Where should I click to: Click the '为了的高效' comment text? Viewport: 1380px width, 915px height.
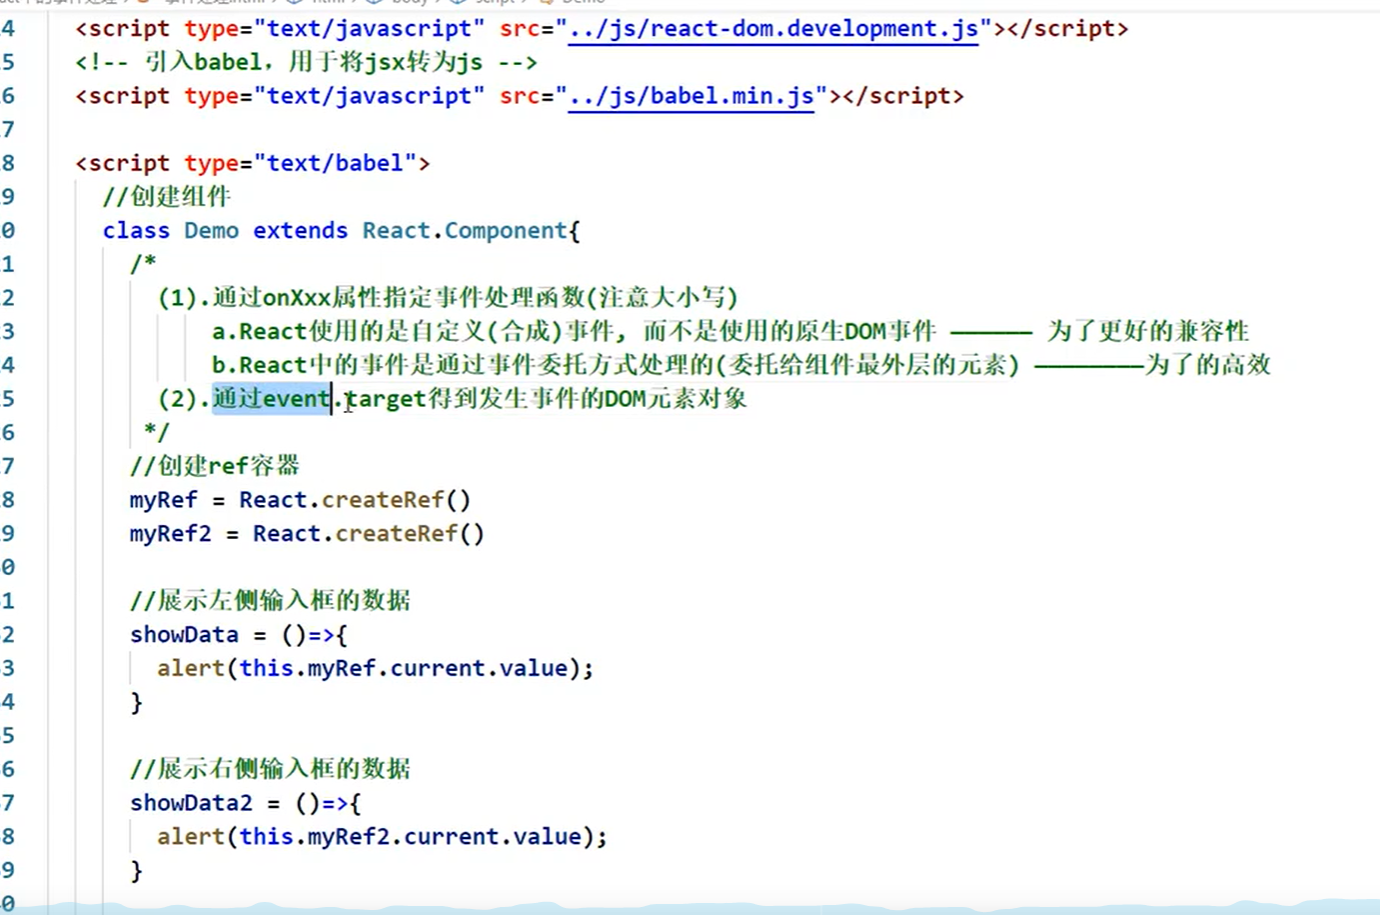click(1208, 365)
